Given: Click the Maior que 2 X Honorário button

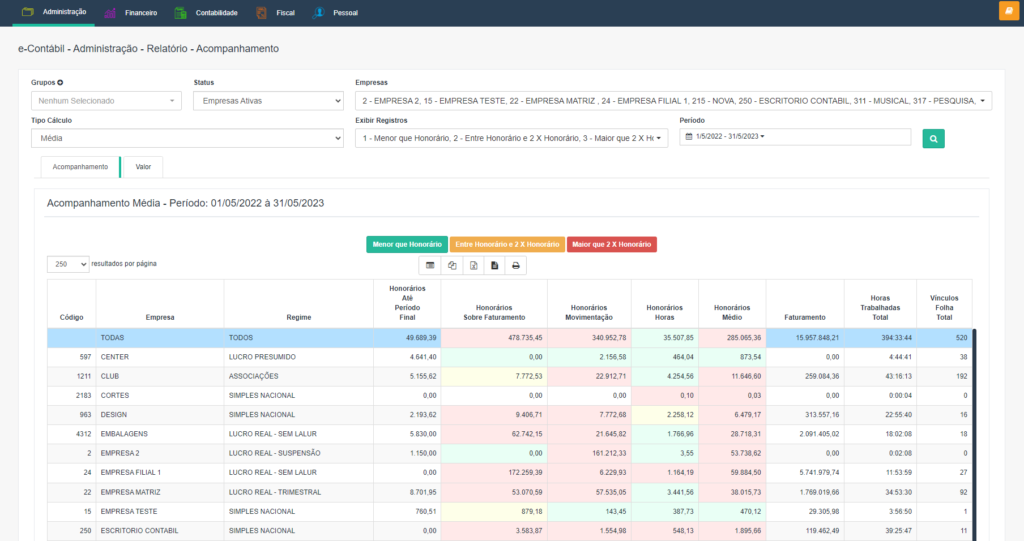Looking at the screenshot, I should point(612,244).
